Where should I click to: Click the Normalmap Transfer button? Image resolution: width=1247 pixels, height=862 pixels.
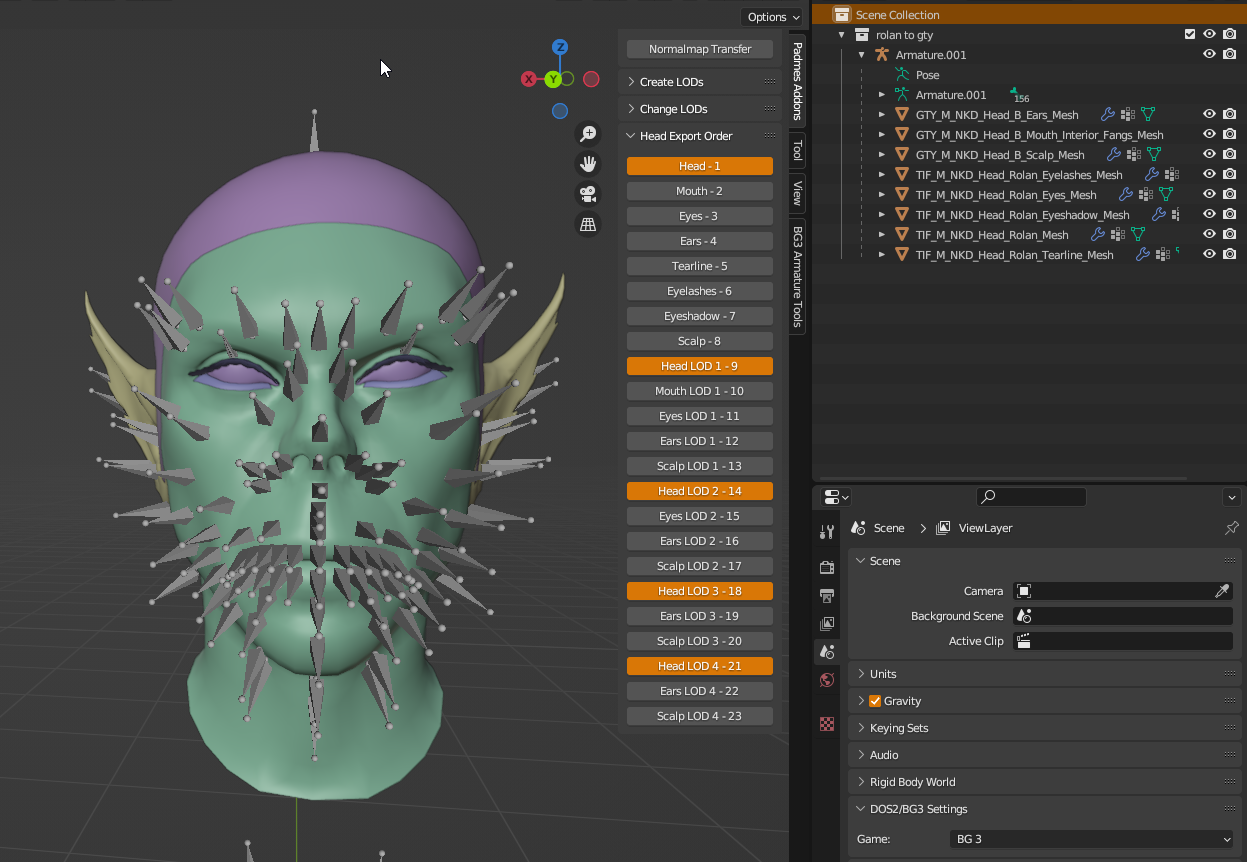(x=700, y=49)
